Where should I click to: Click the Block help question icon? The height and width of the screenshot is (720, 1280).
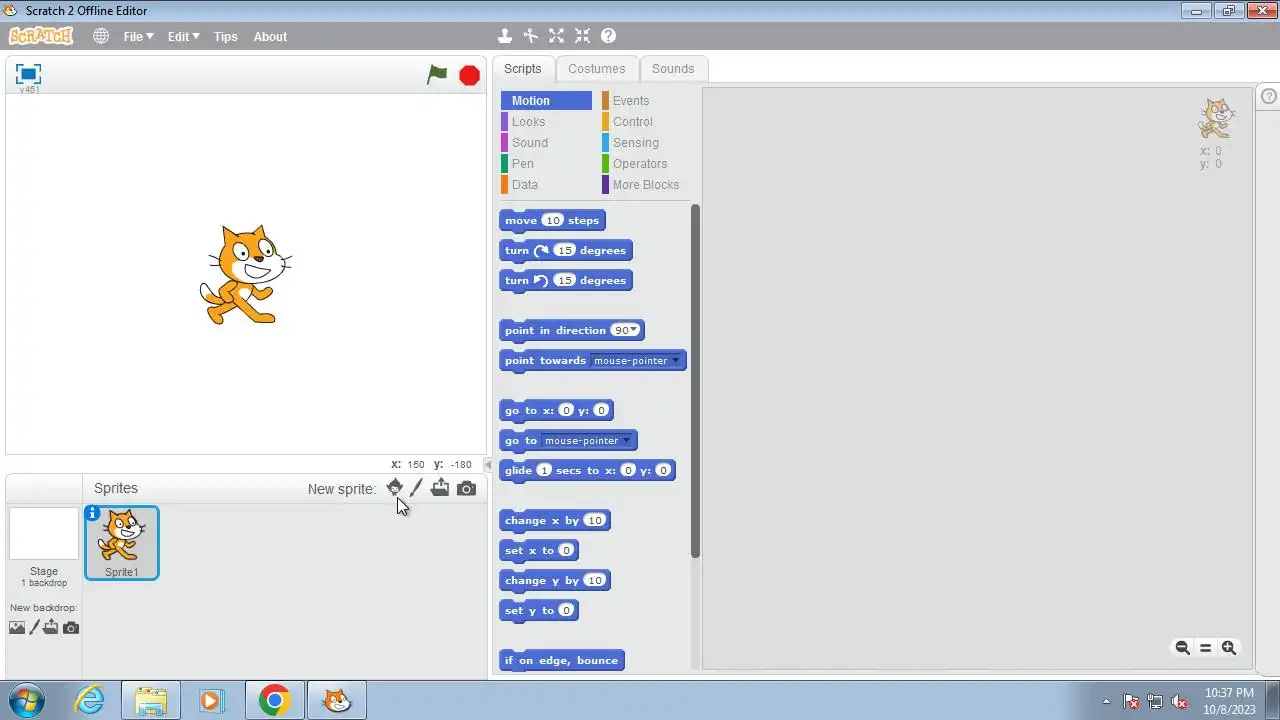click(608, 36)
